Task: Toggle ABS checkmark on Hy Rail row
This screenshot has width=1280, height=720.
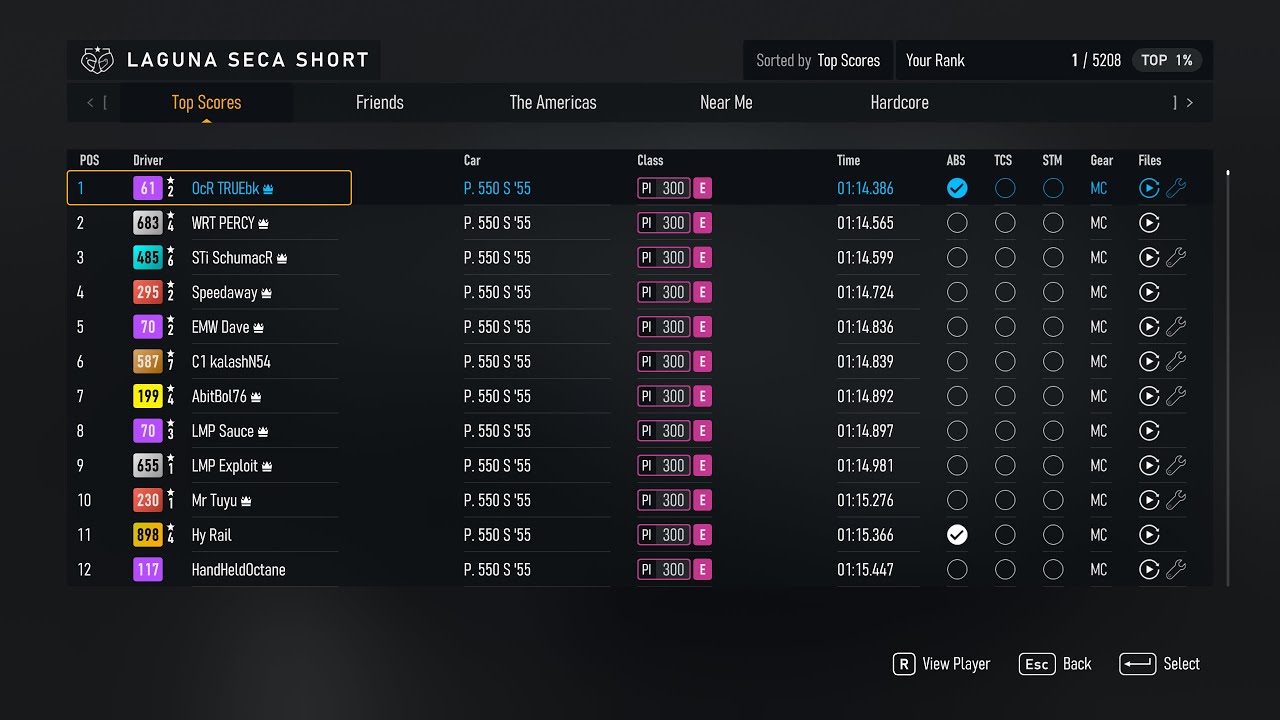Action: tap(957, 535)
